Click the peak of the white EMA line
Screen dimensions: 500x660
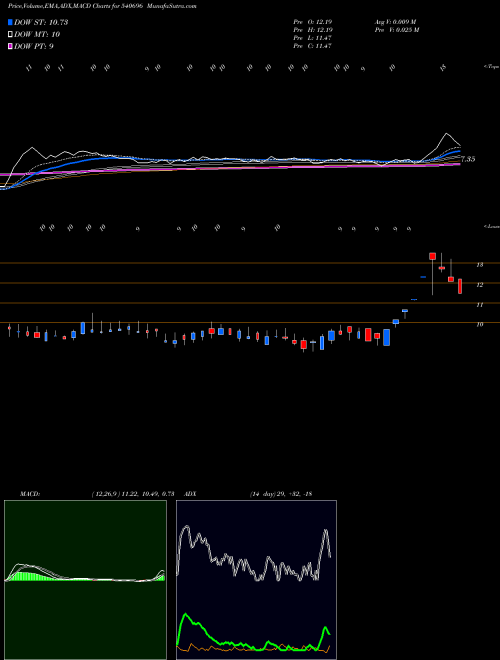tap(446, 134)
